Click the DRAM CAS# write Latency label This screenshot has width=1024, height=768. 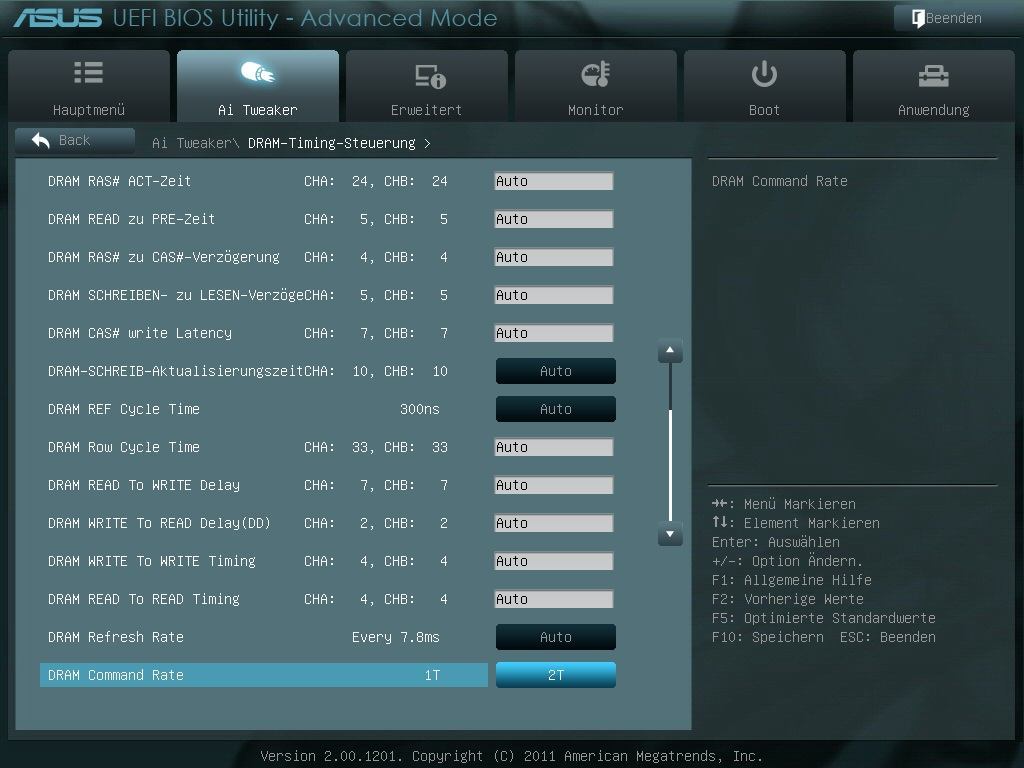(140, 333)
